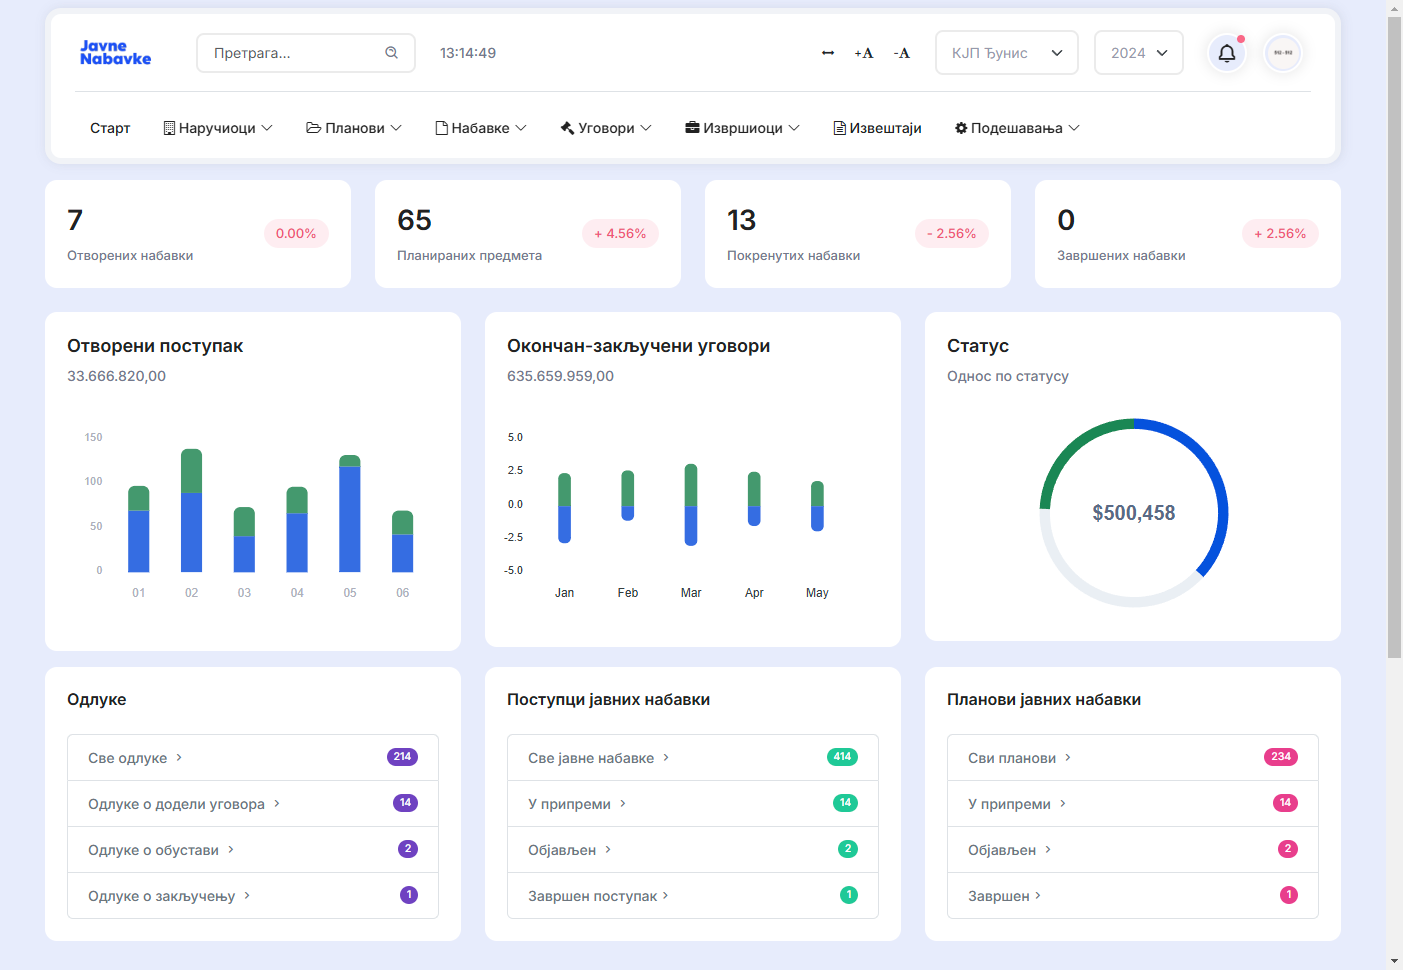Click the search magnifier icon
1403x970 pixels.
392,53
